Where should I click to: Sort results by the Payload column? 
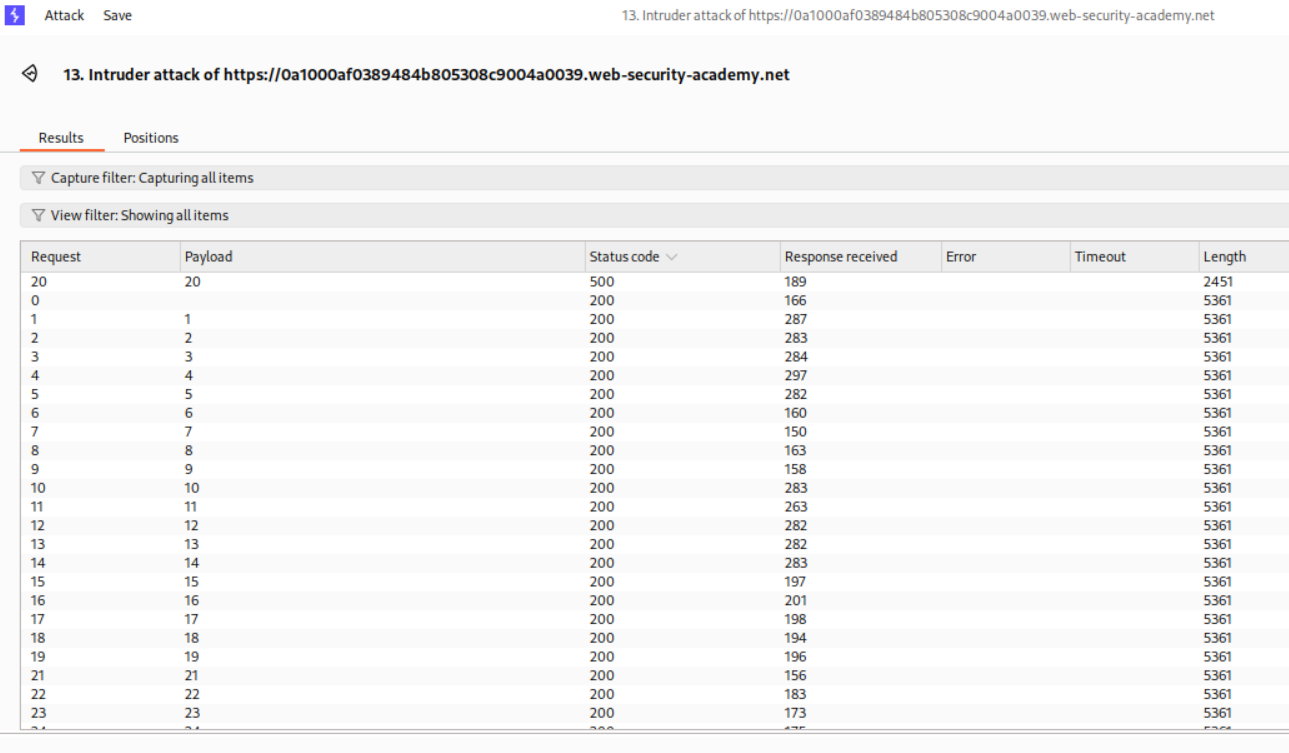click(x=207, y=256)
